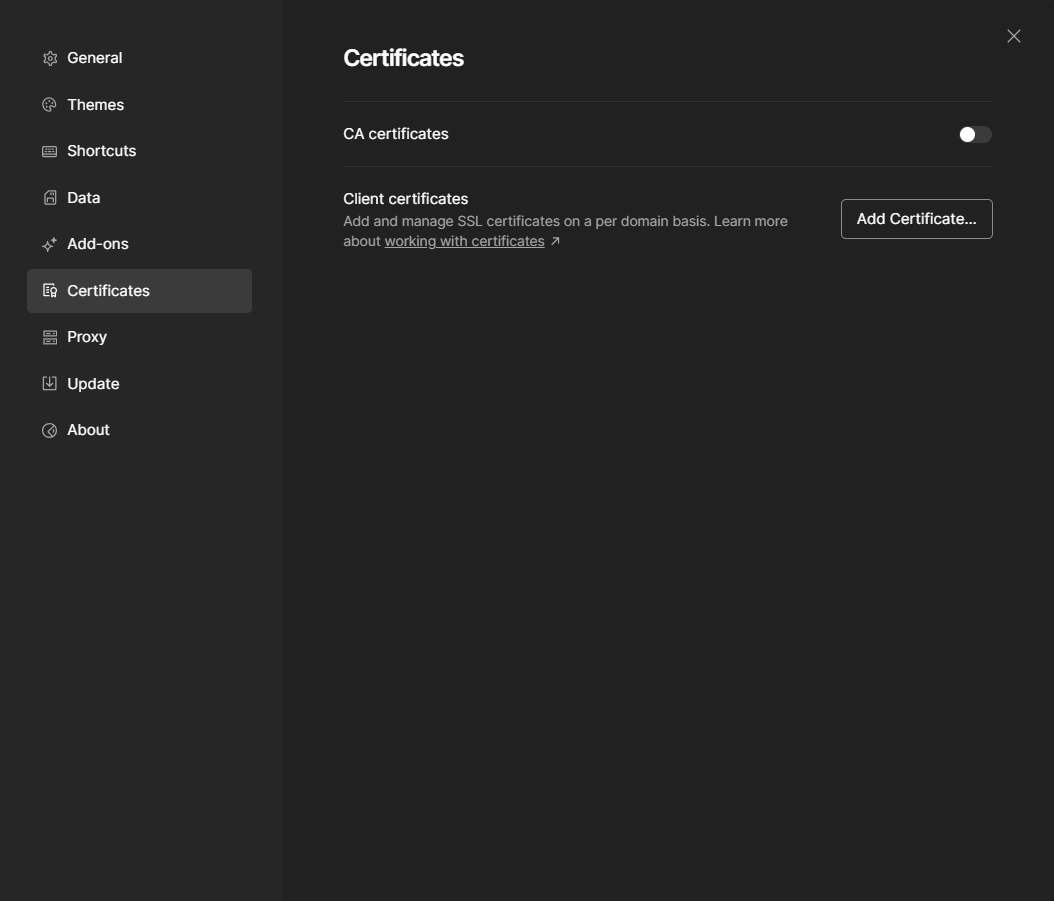The height and width of the screenshot is (901, 1054).
Task: Open the working with certificates link
Action: pos(464,241)
